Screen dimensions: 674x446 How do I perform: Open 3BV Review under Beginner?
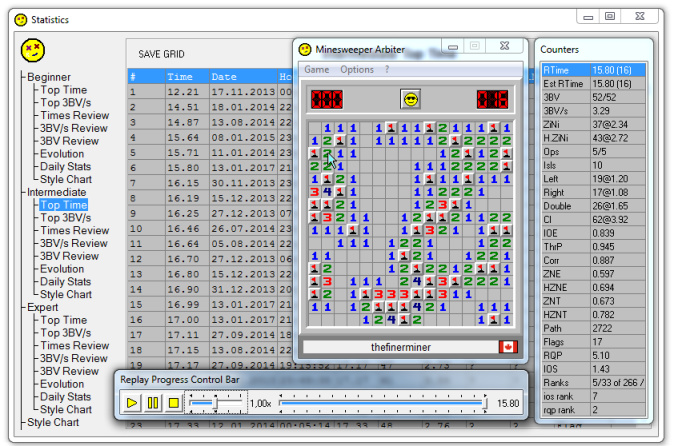pos(69,141)
